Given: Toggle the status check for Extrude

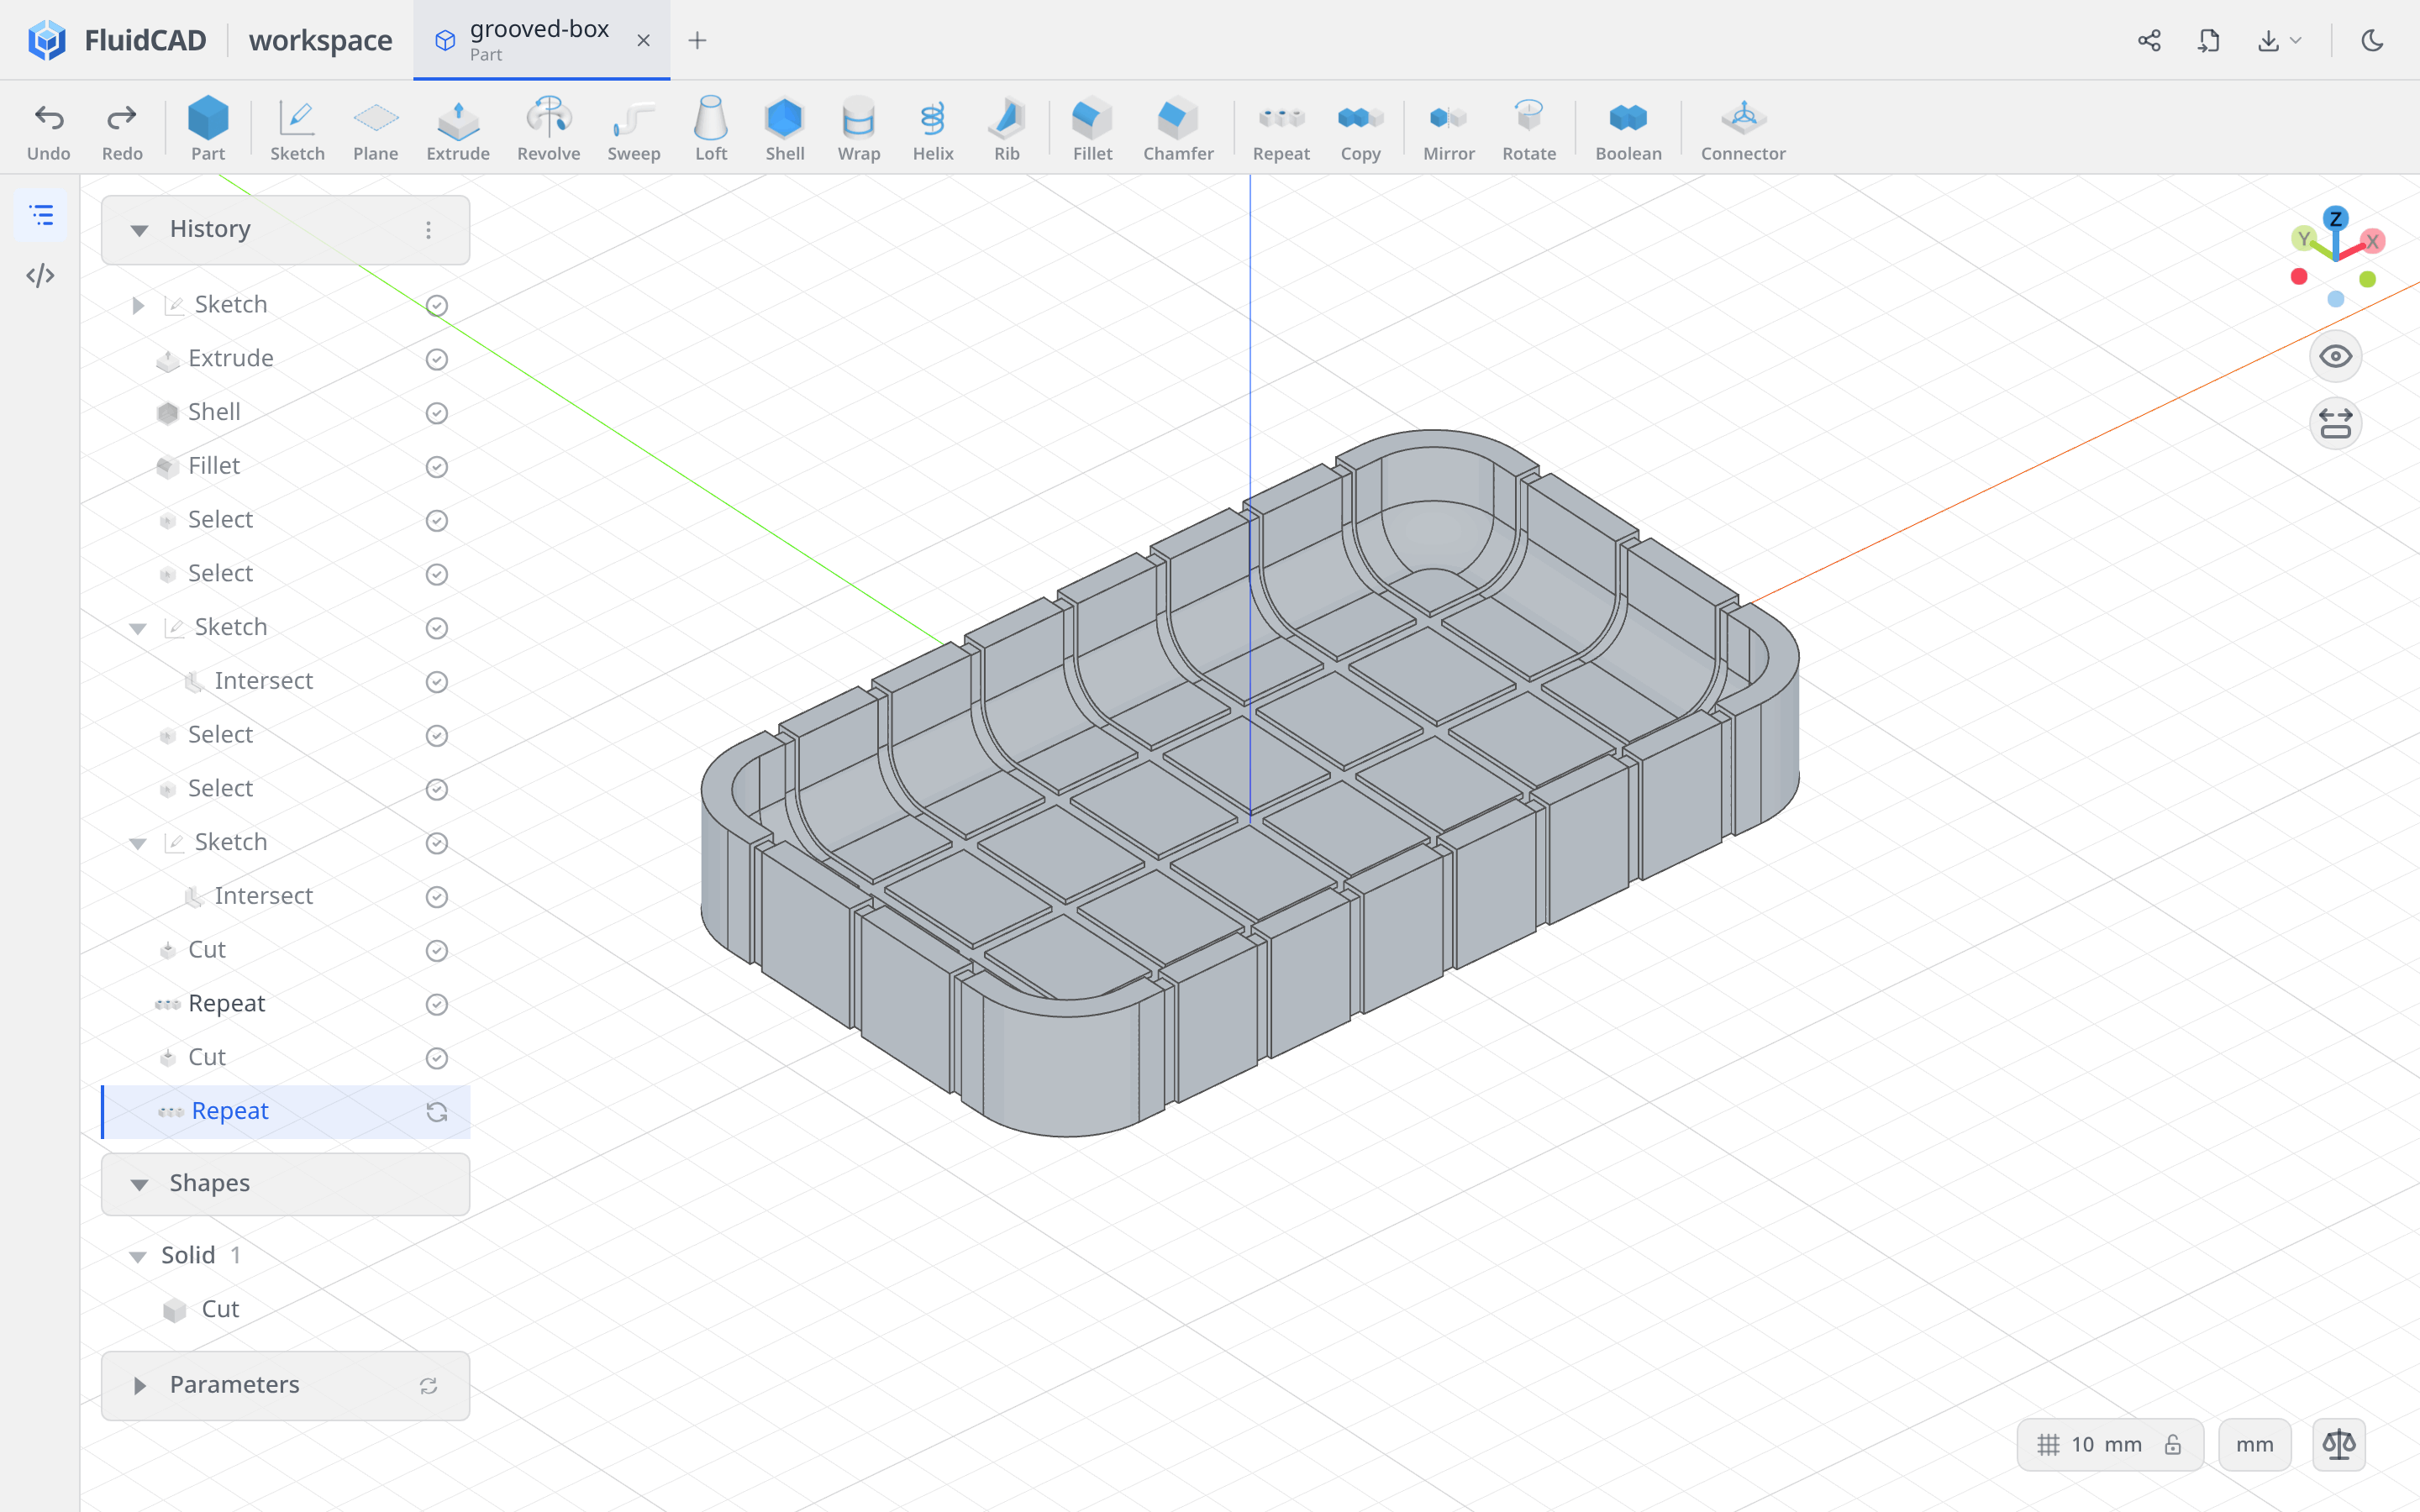Looking at the screenshot, I should click(437, 359).
